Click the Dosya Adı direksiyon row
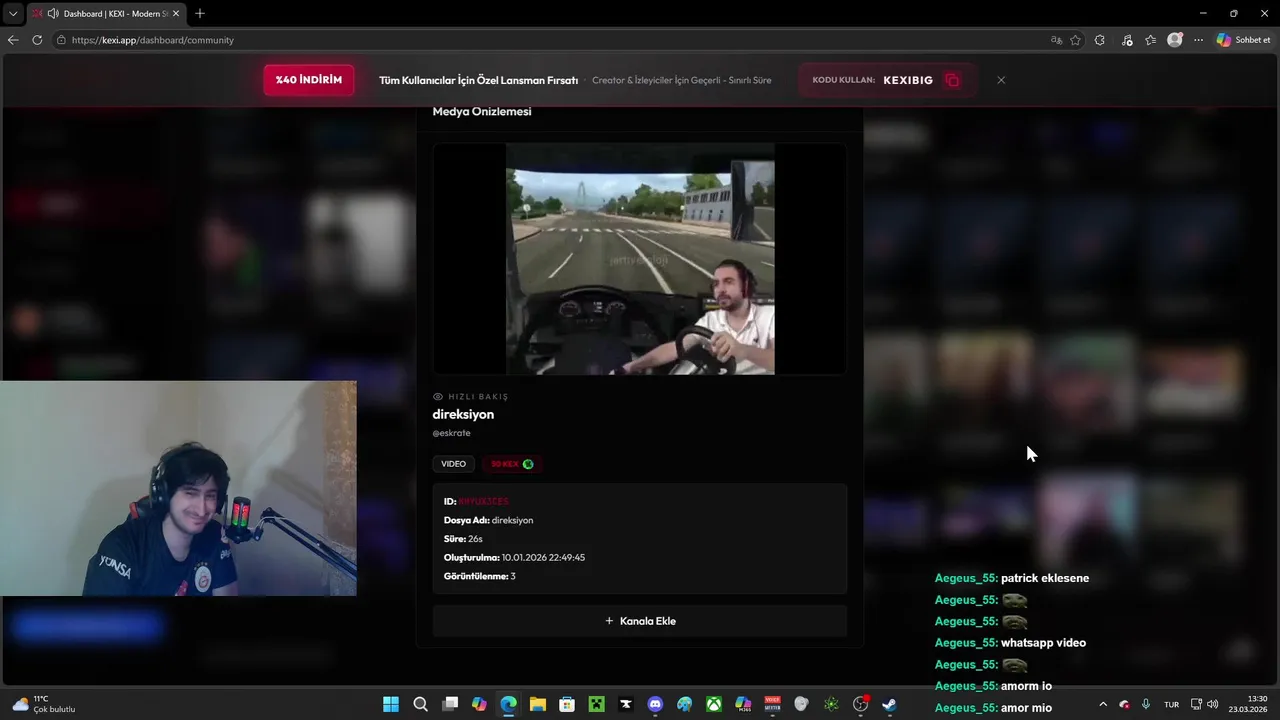The image size is (1280, 720). point(488,520)
